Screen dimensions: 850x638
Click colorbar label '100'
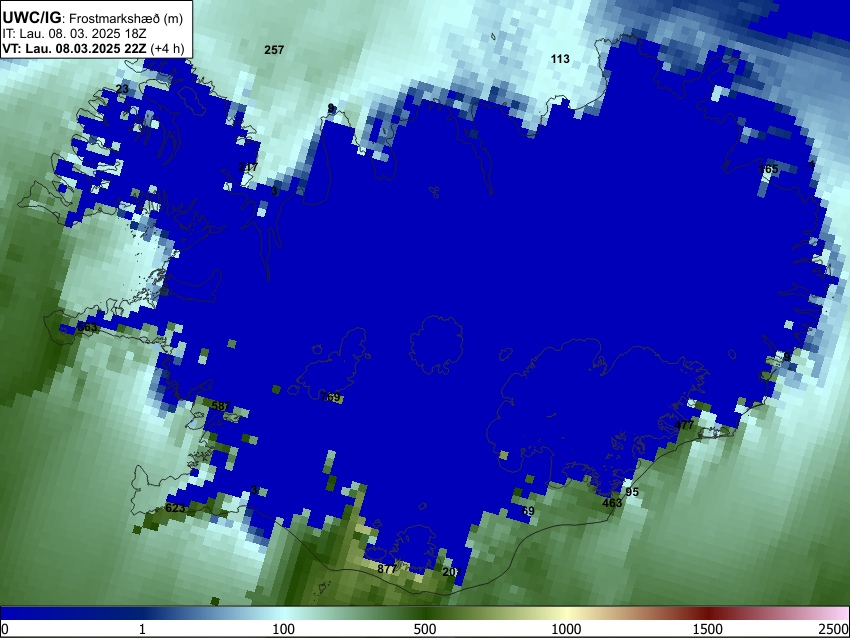point(283,629)
